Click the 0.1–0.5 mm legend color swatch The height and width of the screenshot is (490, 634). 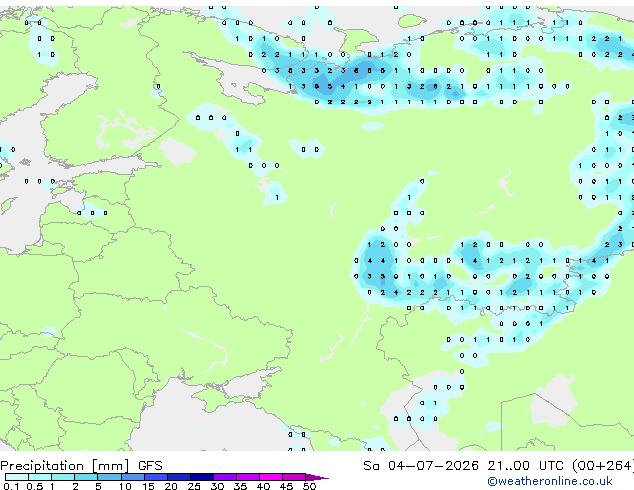17,477
